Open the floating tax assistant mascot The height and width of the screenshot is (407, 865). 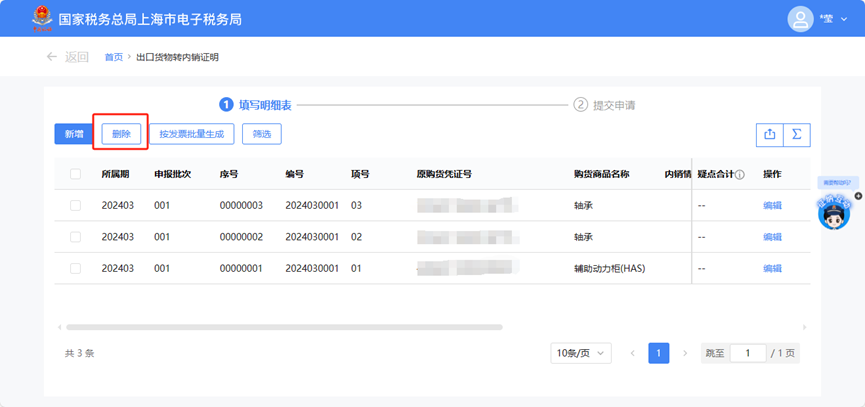coord(833,210)
